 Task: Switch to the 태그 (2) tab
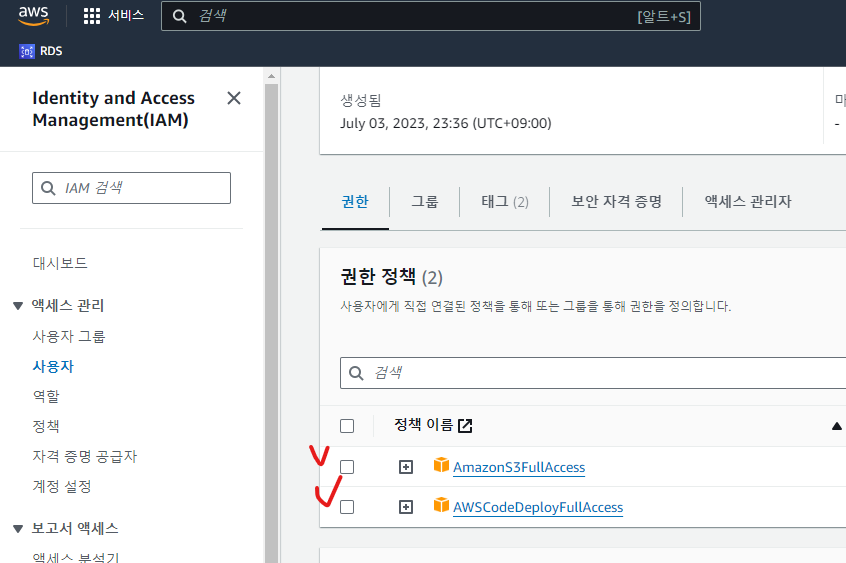point(504,202)
